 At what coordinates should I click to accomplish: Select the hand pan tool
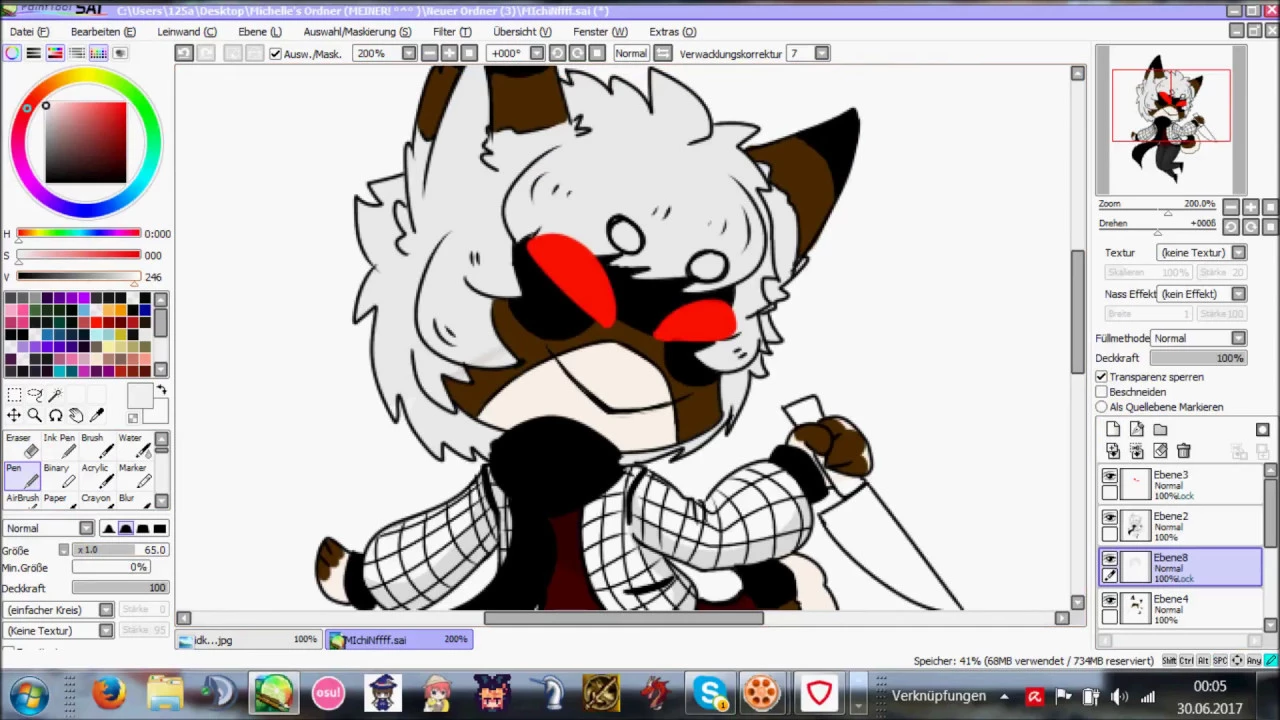point(76,415)
